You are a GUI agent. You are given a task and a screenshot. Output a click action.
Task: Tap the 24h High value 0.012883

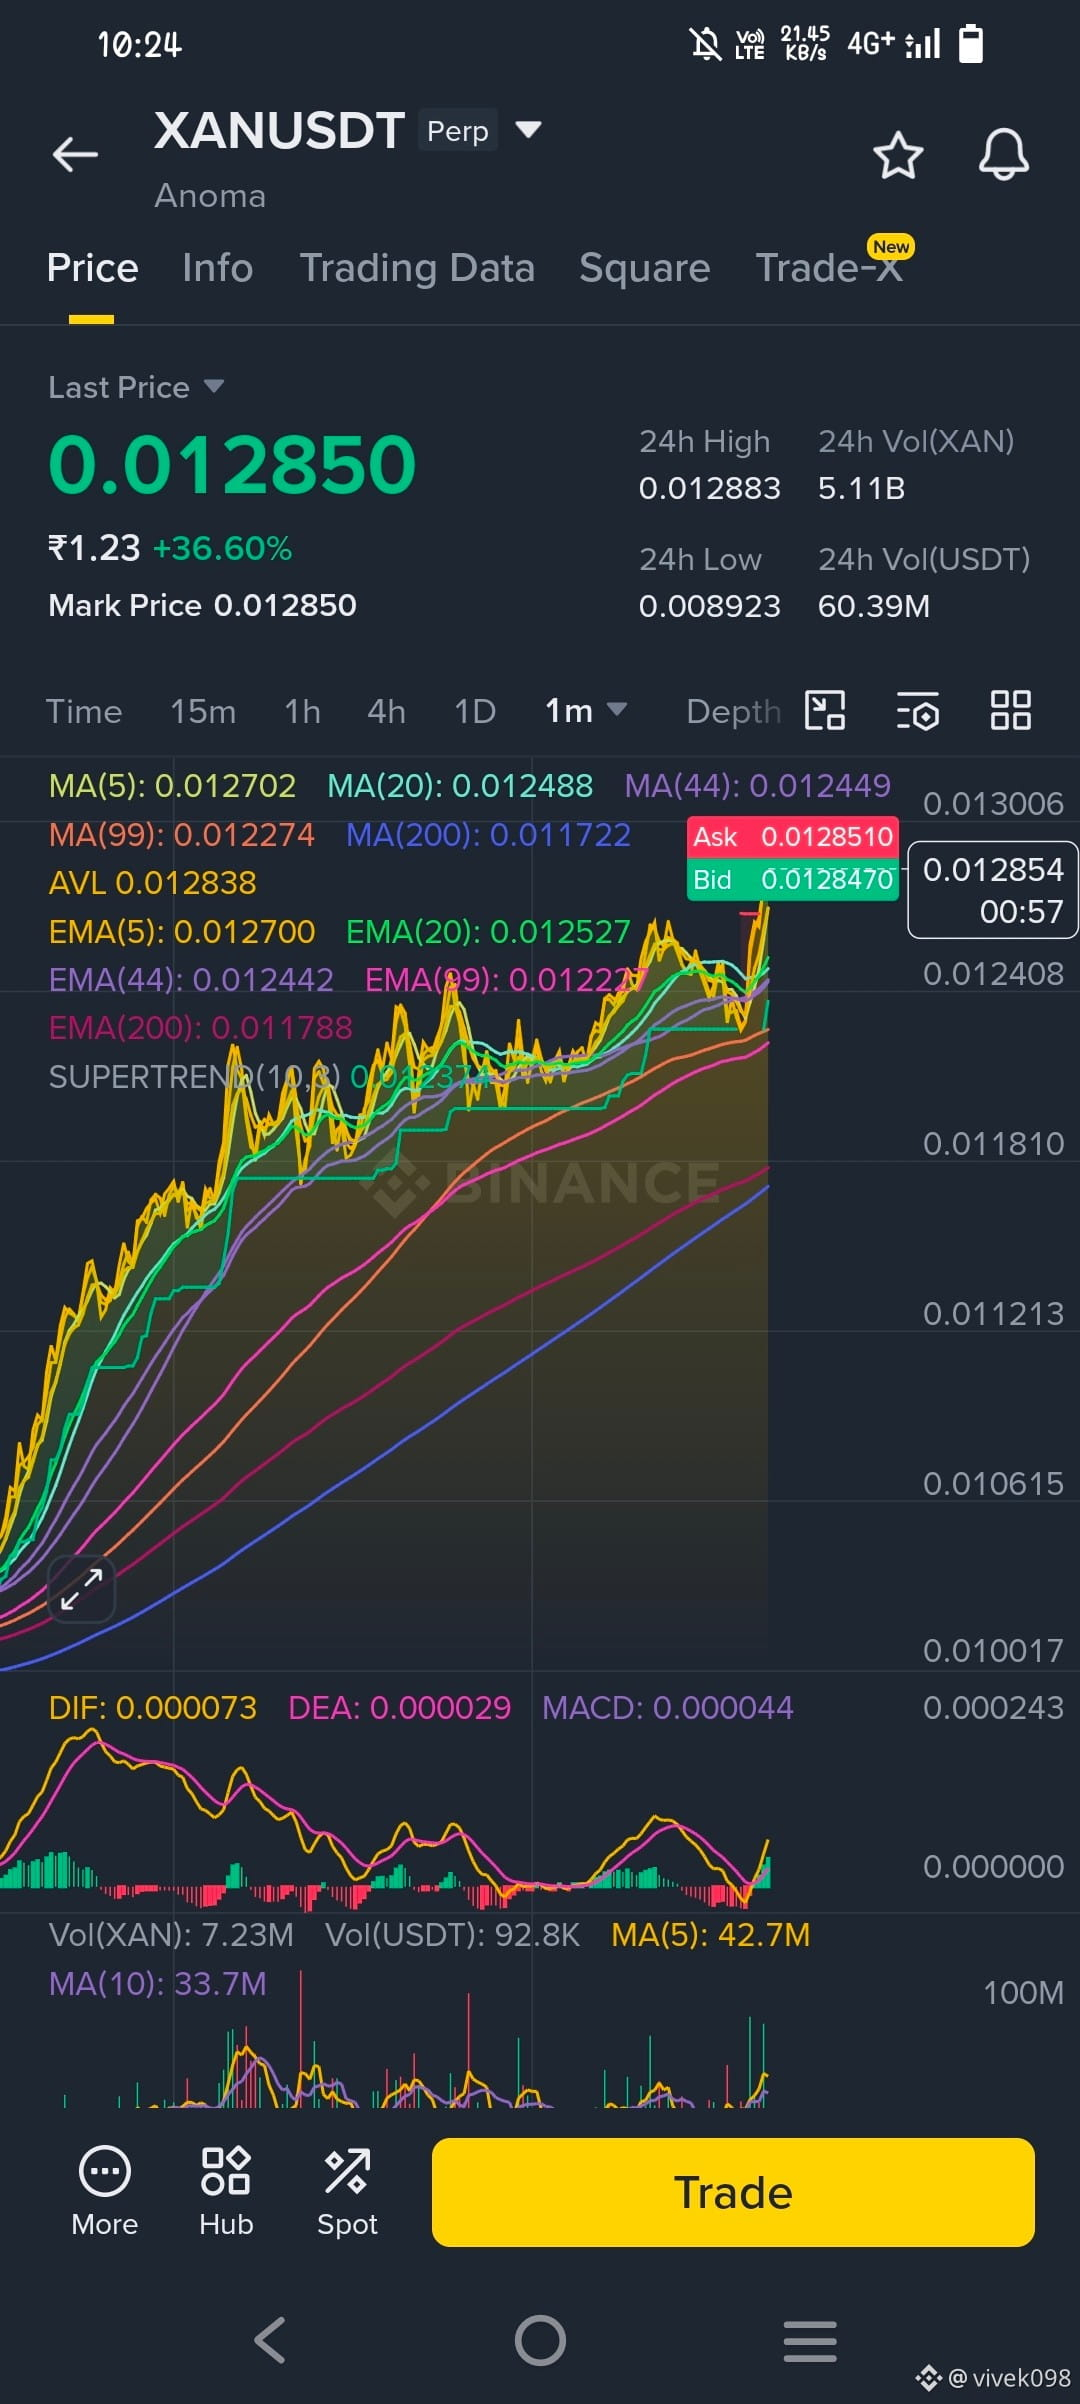(x=710, y=488)
